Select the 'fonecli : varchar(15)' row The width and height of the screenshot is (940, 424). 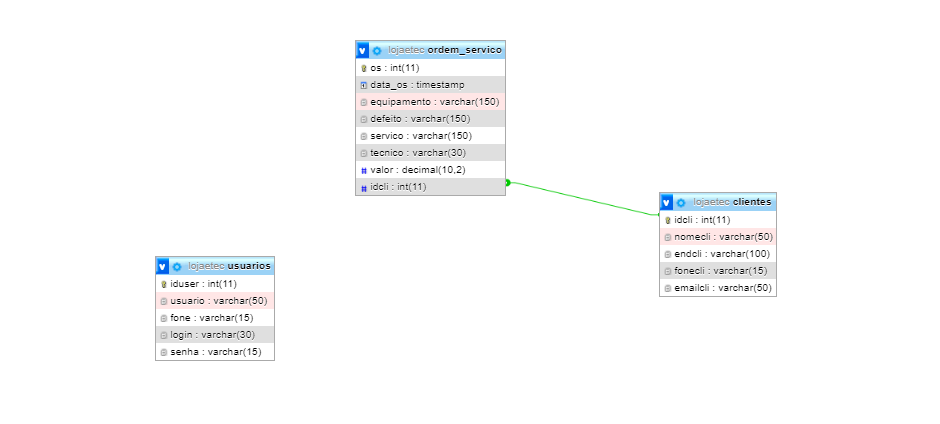718,271
